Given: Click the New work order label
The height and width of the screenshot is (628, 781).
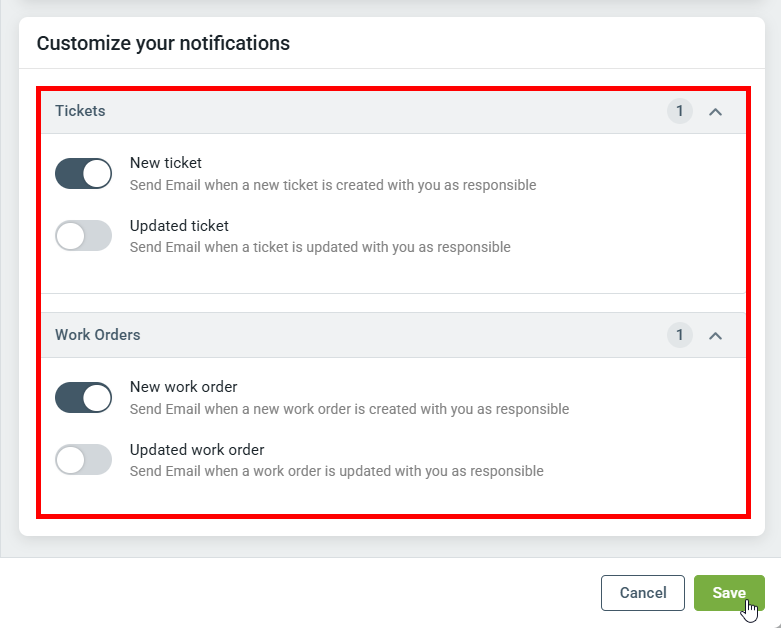Looking at the screenshot, I should coord(183,387).
